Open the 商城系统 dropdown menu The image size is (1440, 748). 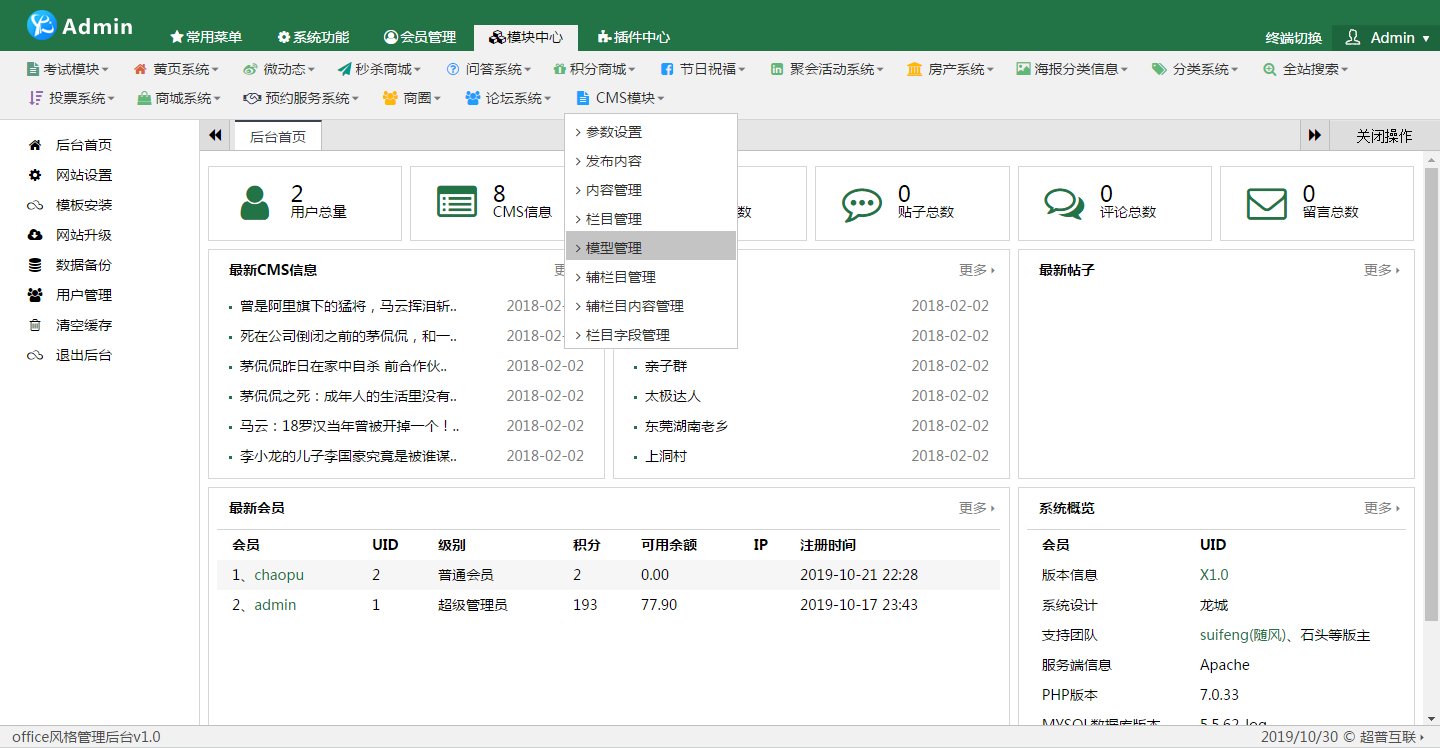(180, 98)
